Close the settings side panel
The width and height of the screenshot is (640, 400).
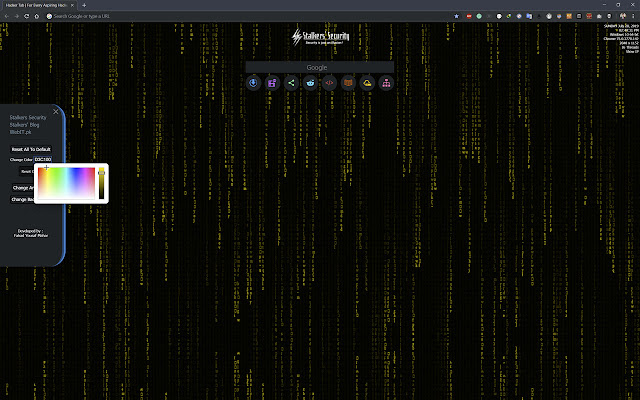click(56, 111)
